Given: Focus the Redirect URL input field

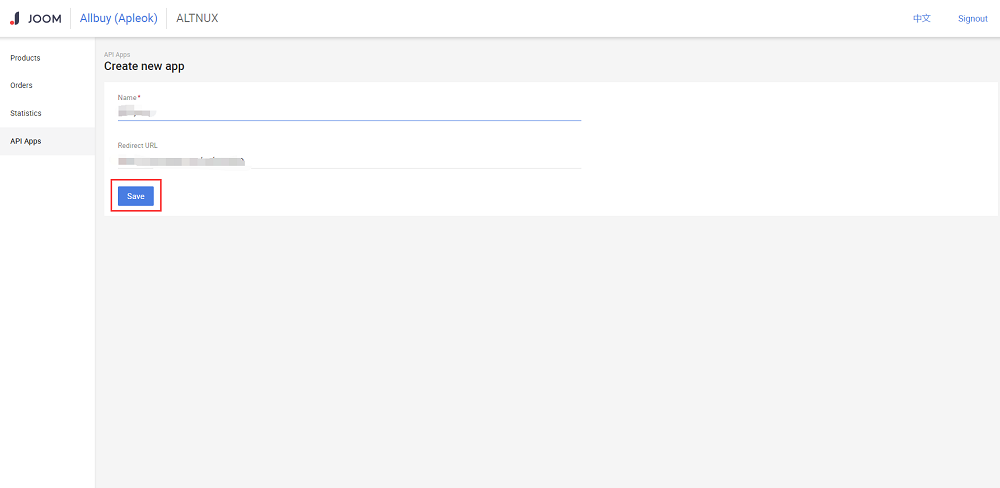Looking at the screenshot, I should (x=349, y=160).
